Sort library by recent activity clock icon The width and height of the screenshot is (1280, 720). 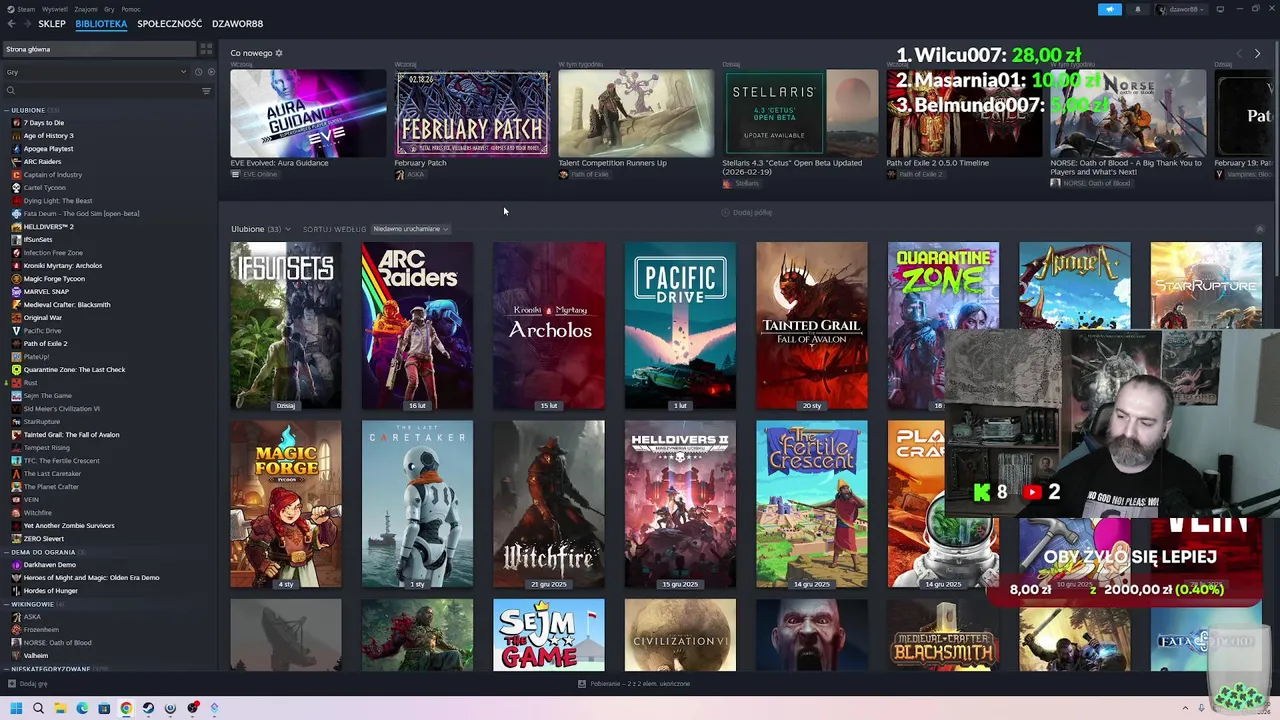click(x=198, y=72)
